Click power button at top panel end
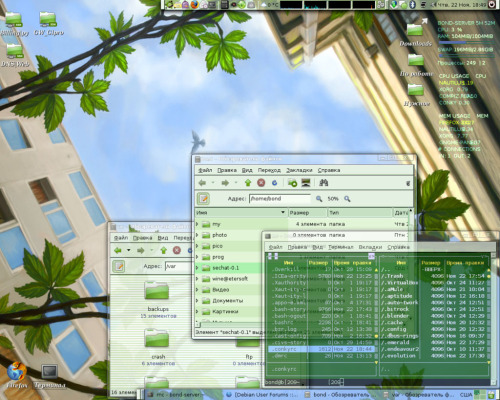The height and width of the screenshot is (400, 500). (x=492, y=4)
